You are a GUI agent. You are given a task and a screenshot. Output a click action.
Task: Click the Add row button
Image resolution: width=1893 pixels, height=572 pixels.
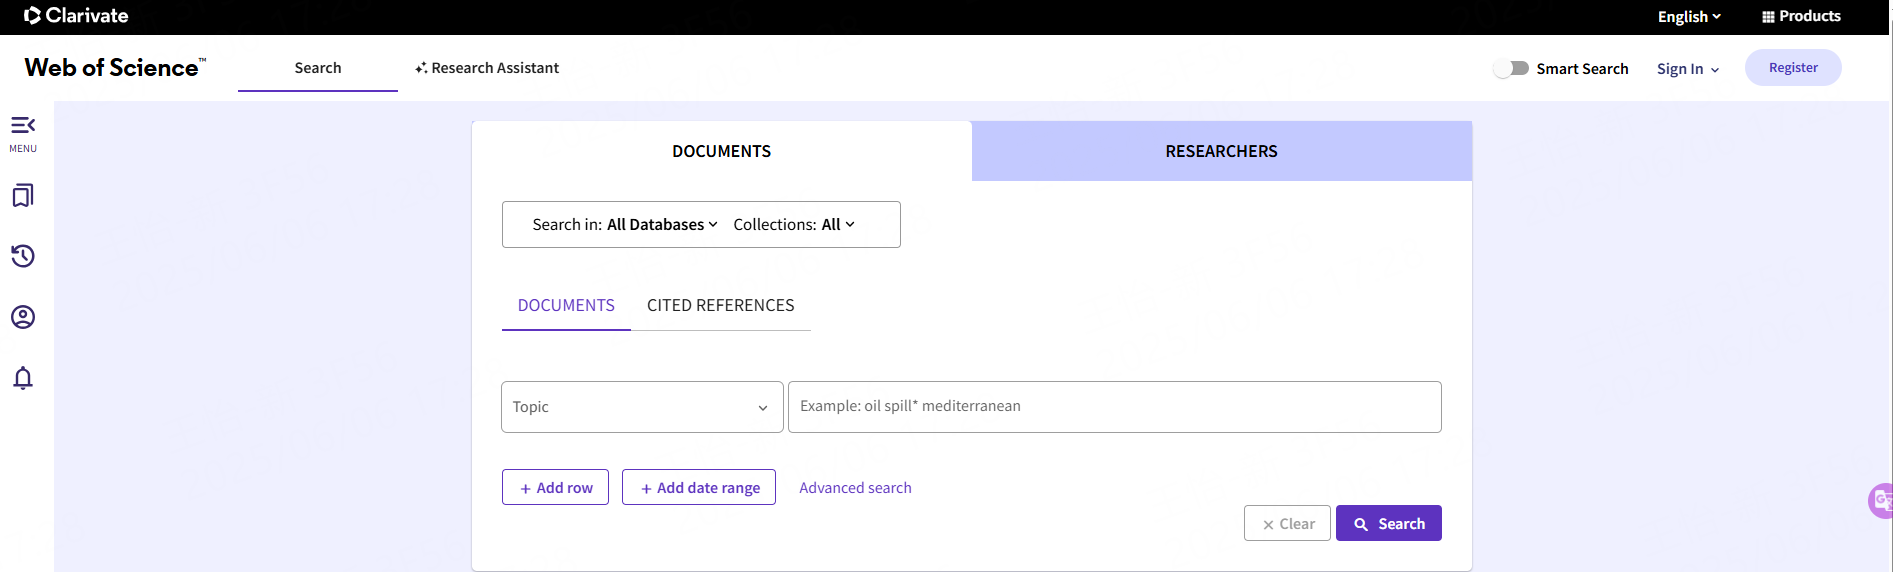(555, 487)
